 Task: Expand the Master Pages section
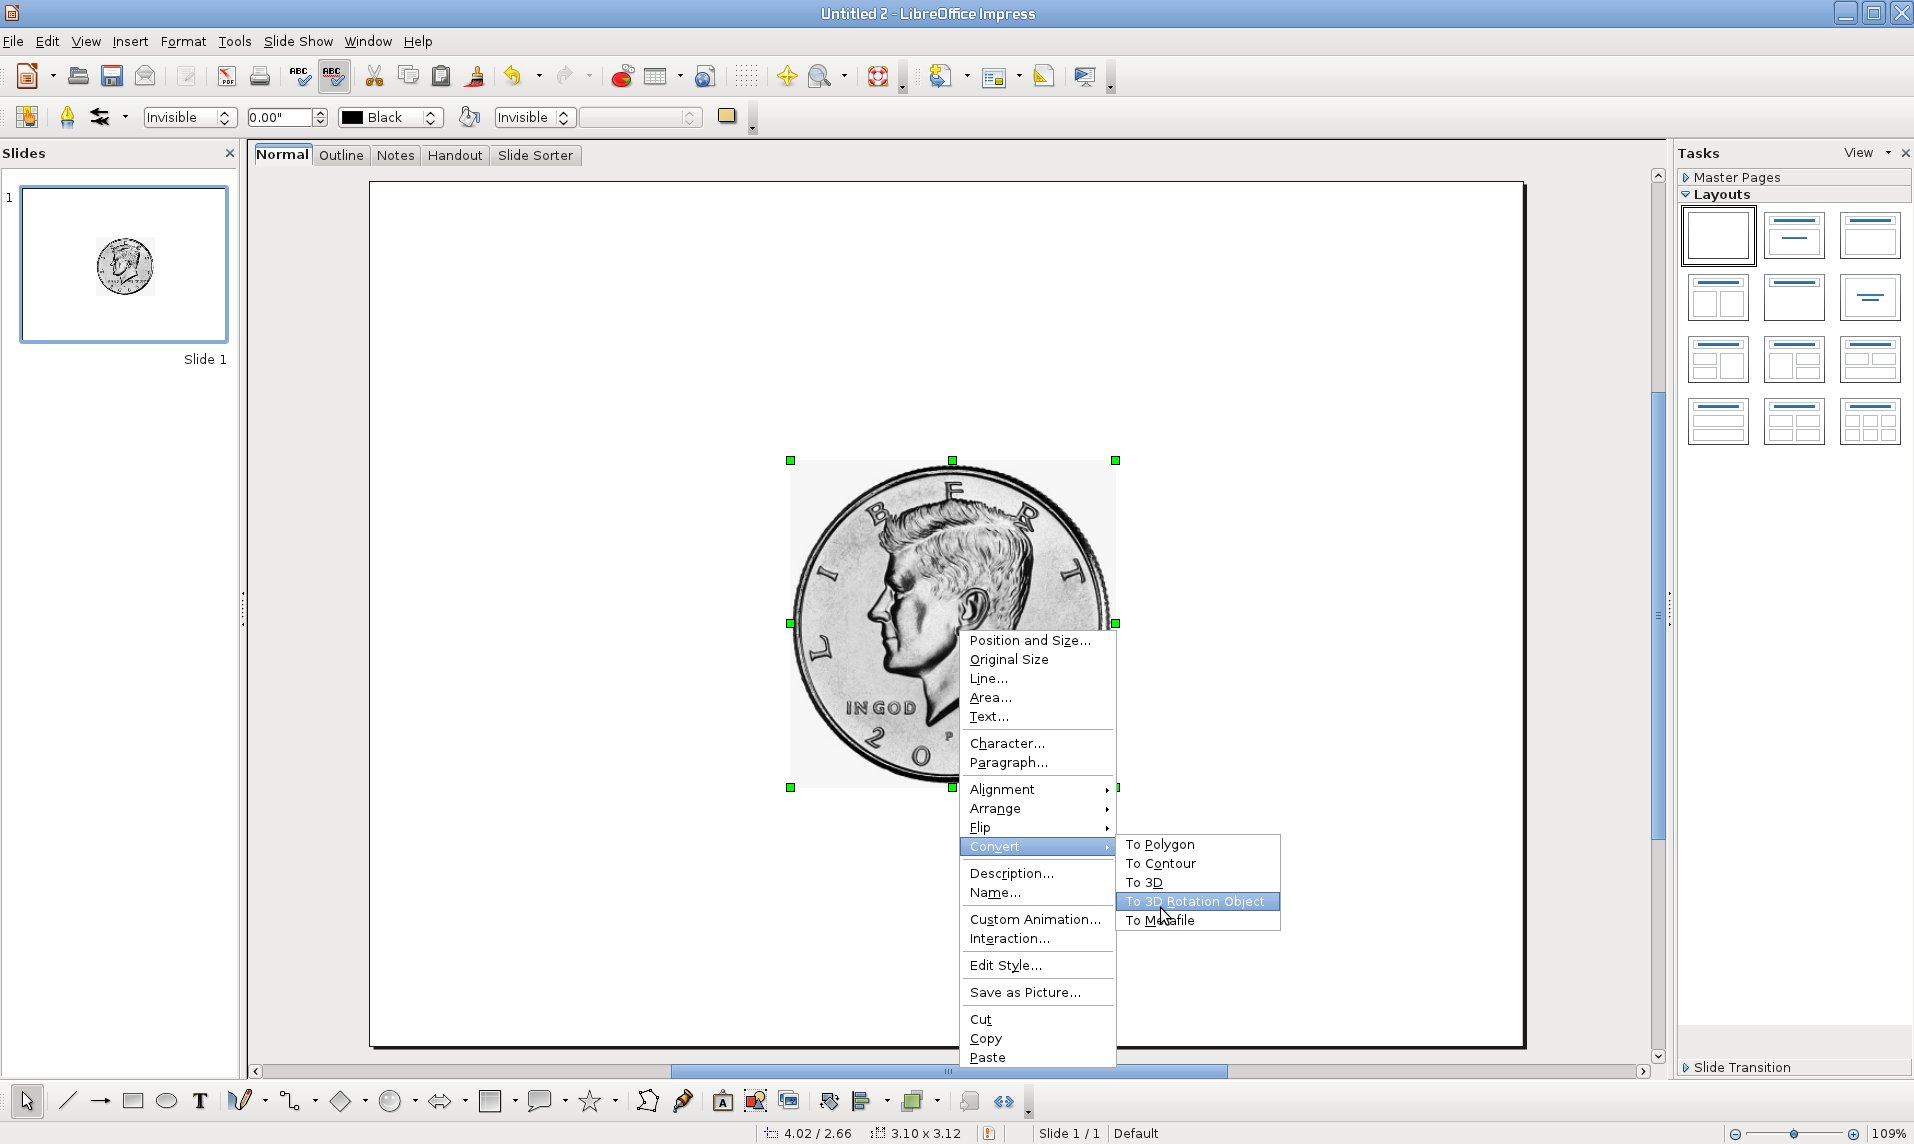pyautogui.click(x=1794, y=177)
